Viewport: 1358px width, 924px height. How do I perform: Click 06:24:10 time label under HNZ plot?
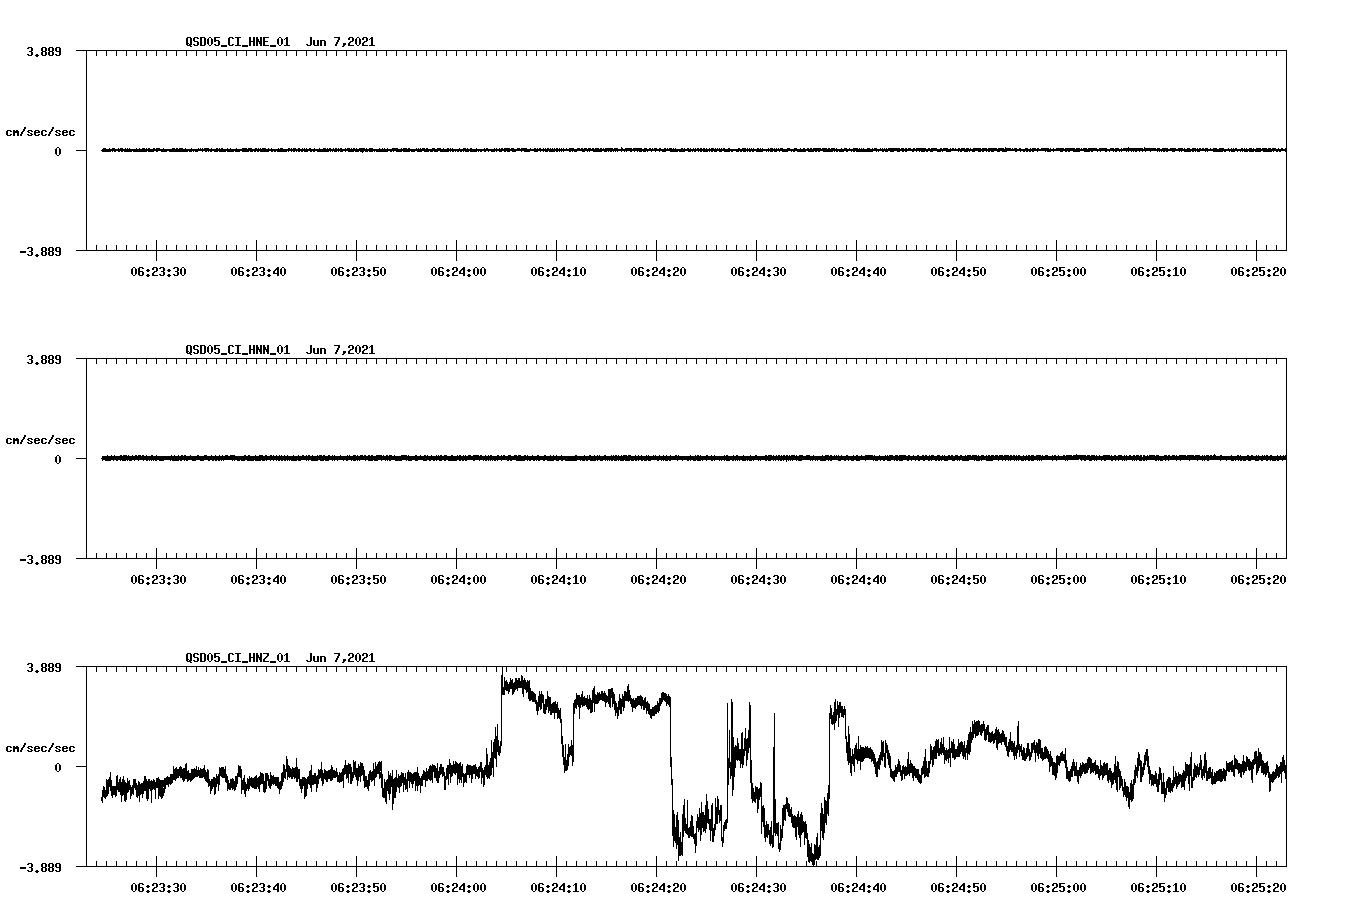click(558, 888)
